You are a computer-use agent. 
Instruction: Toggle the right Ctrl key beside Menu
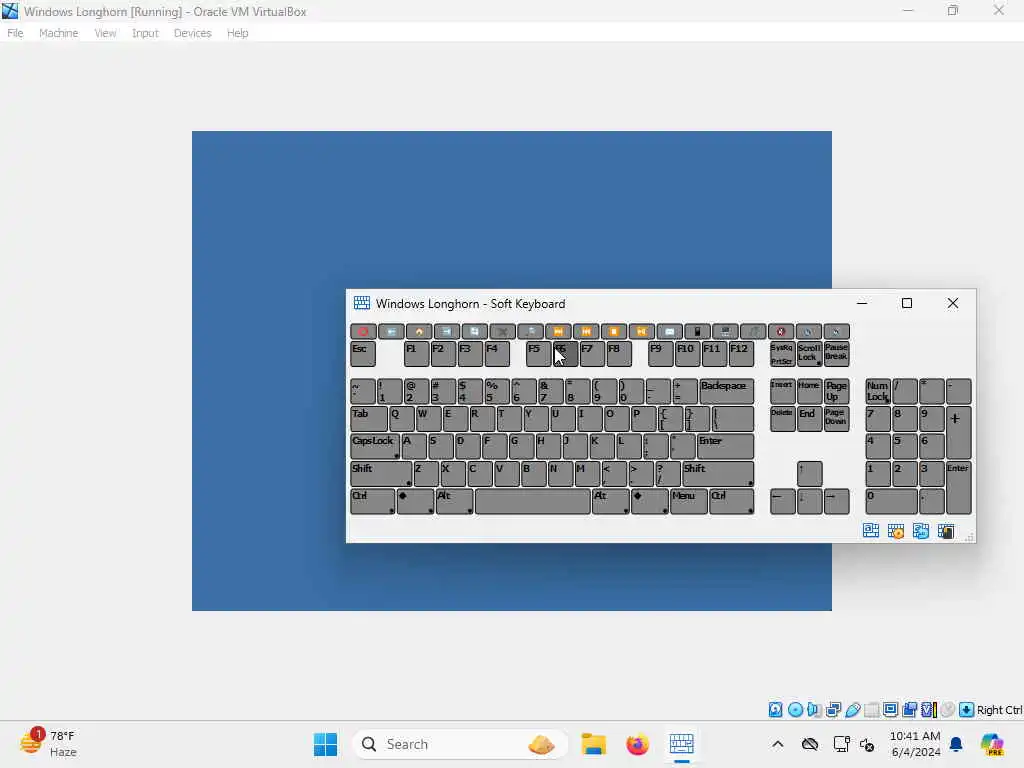click(x=731, y=502)
